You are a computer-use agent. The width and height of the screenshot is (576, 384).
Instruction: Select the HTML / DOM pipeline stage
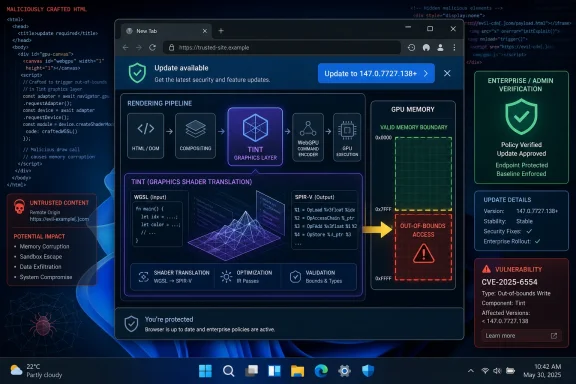(x=145, y=136)
